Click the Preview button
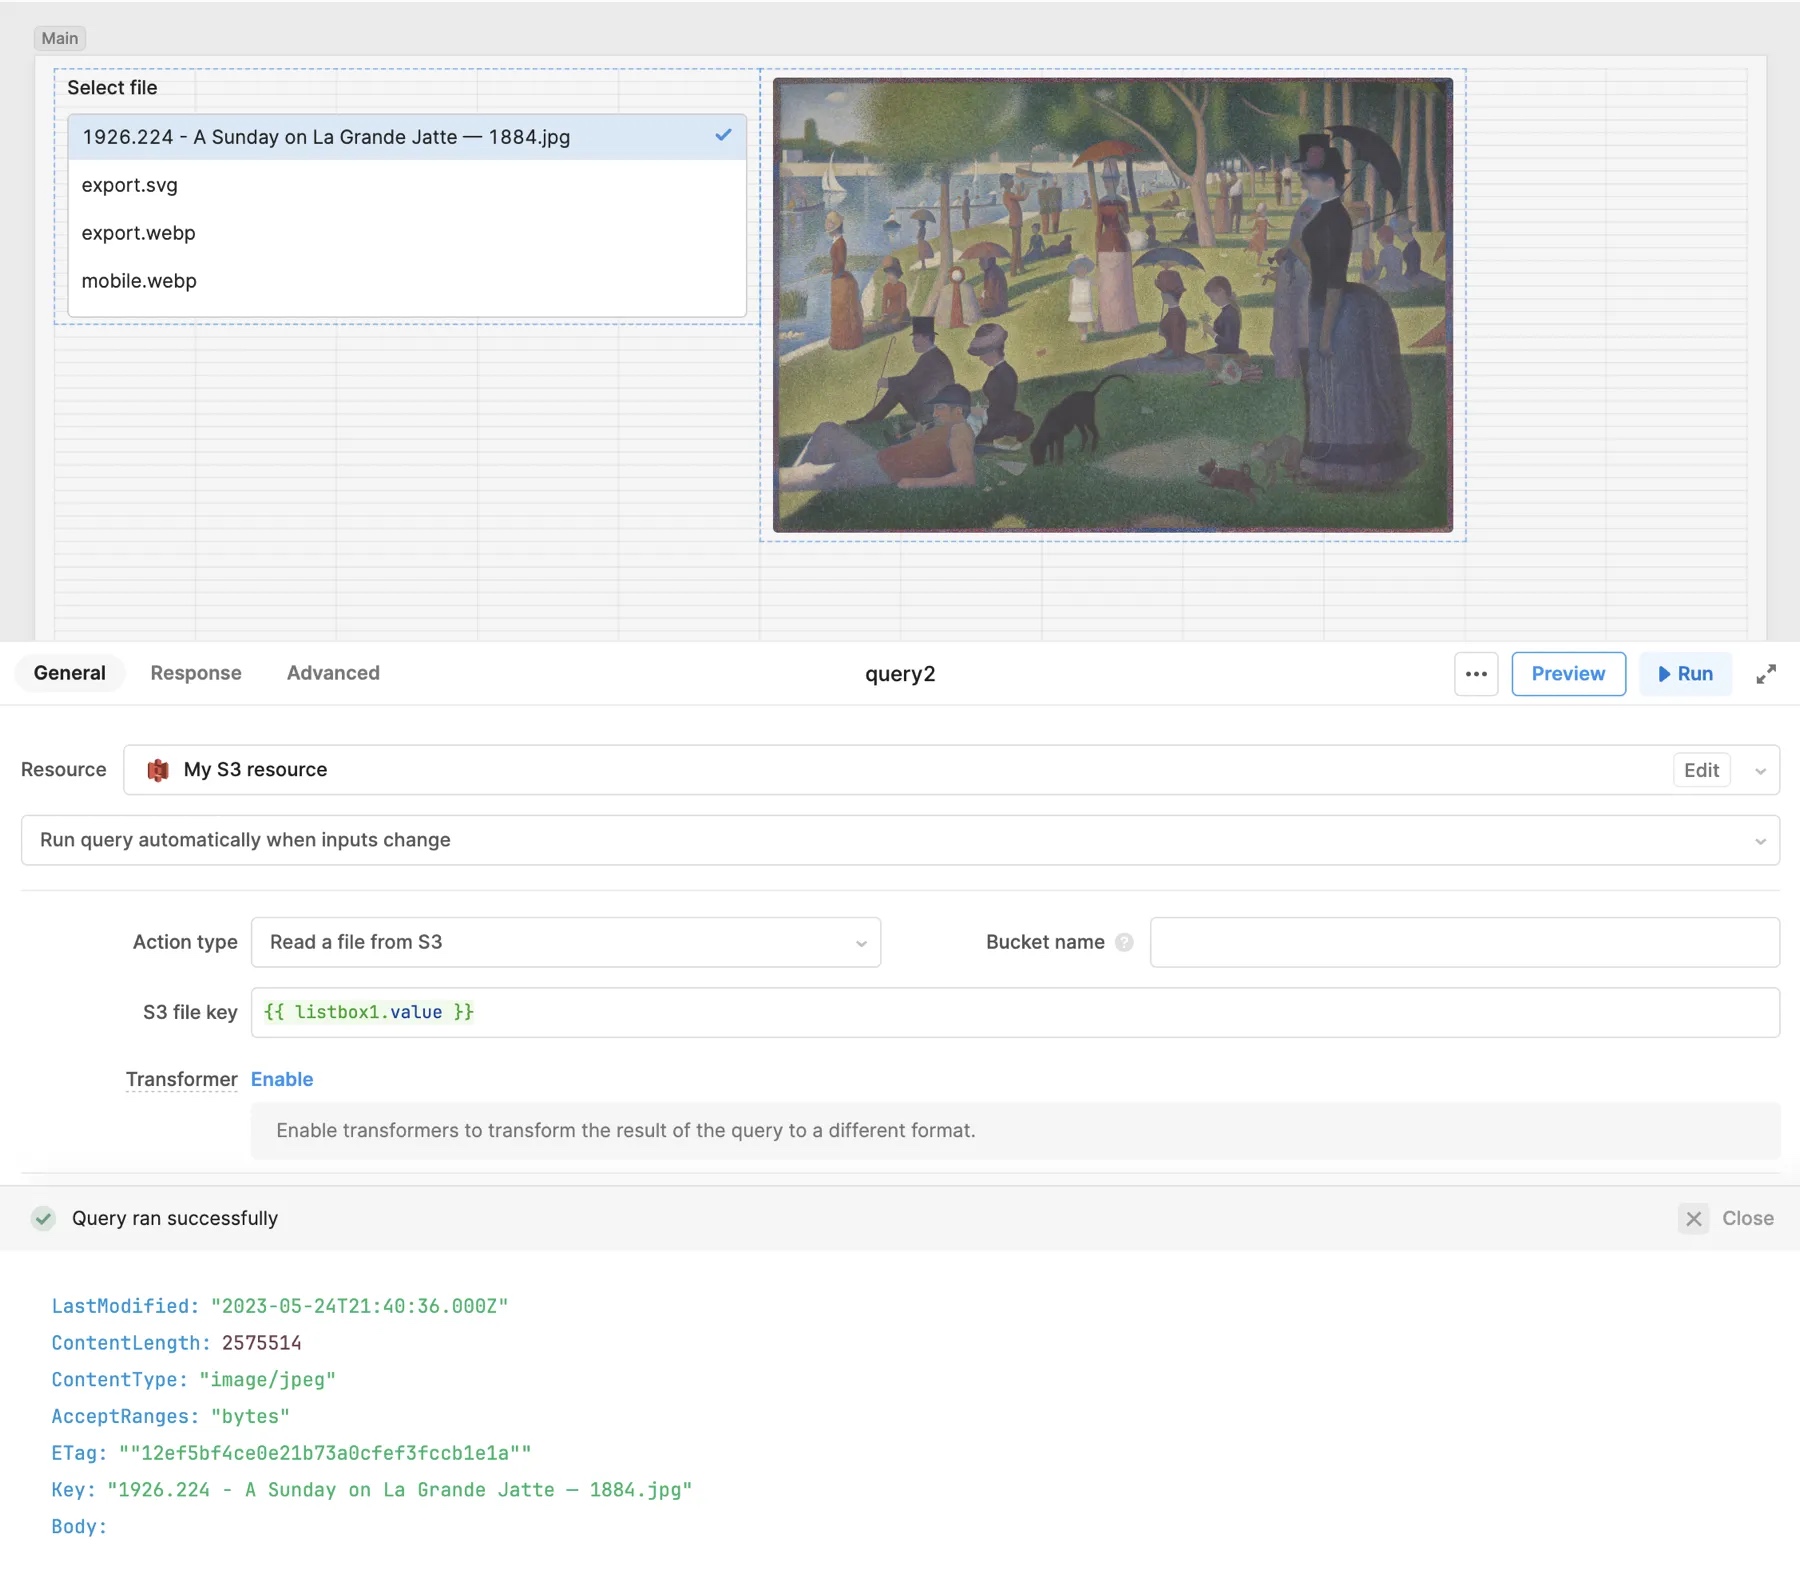1800x1578 pixels. click(1568, 674)
